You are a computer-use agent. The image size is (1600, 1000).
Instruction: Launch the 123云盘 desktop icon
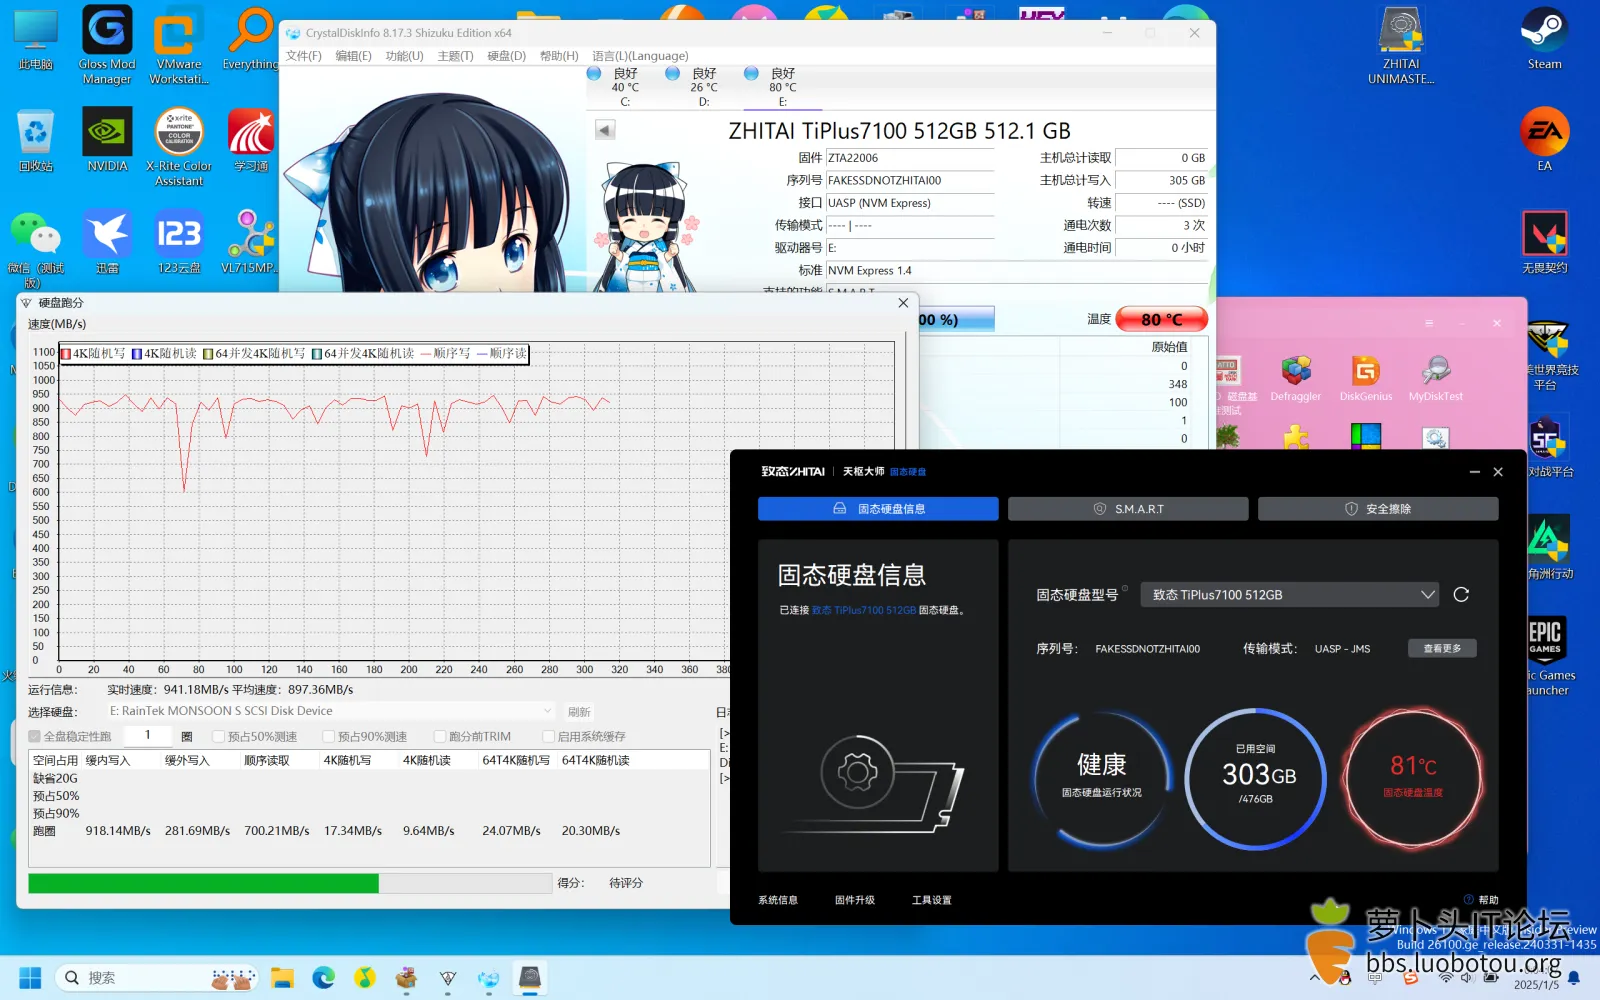pos(179,242)
